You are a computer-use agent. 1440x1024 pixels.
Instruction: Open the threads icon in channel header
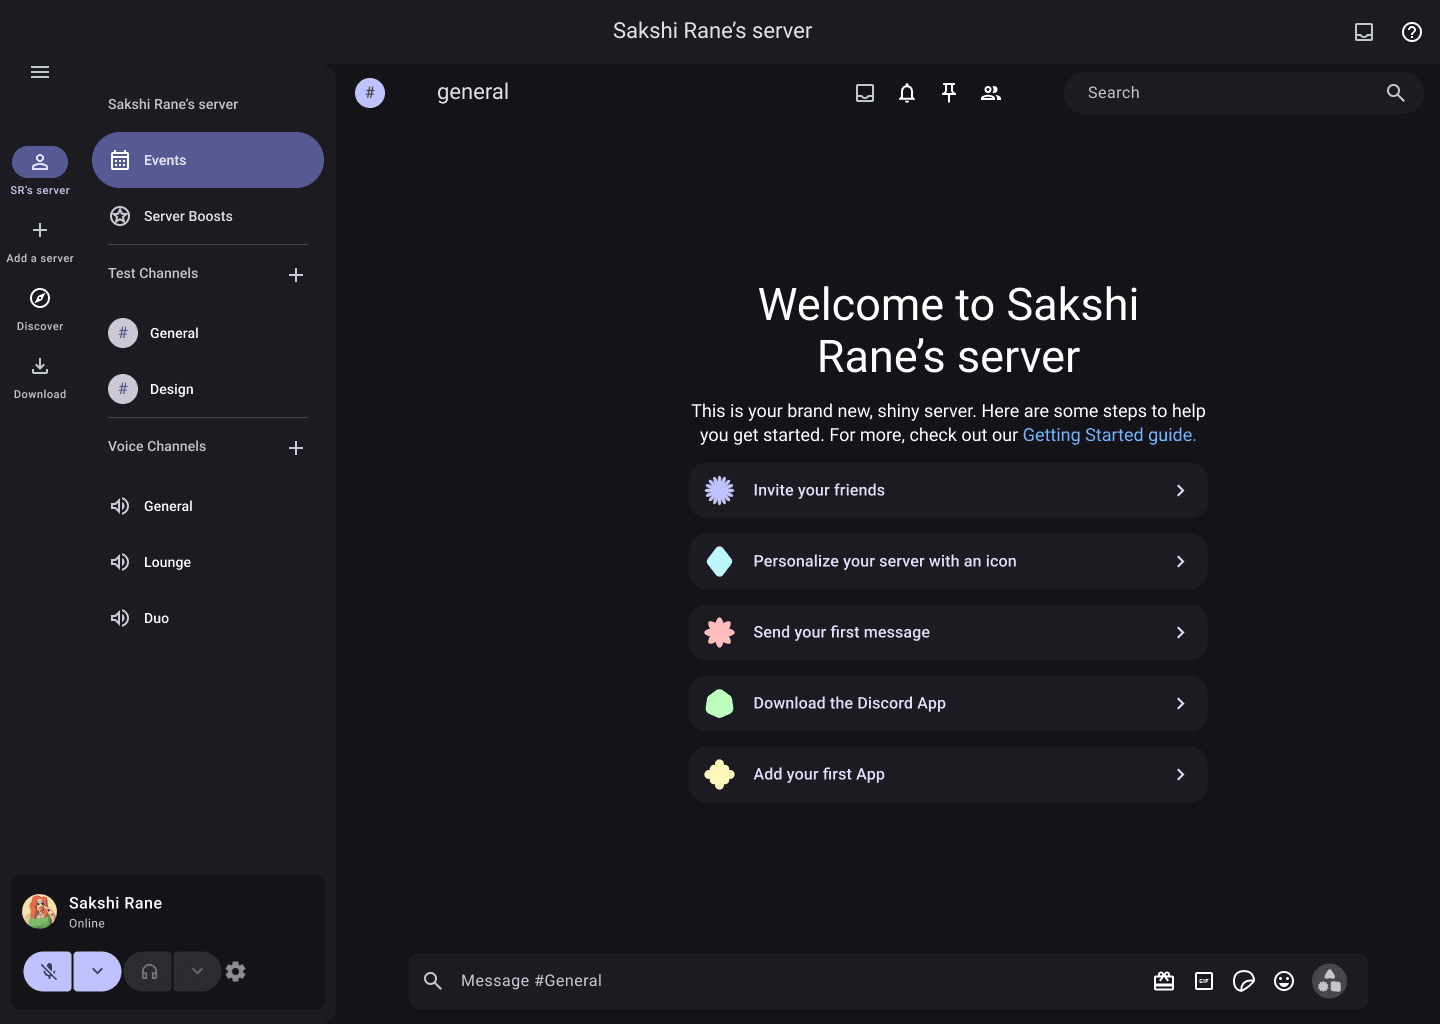pyautogui.click(x=865, y=93)
